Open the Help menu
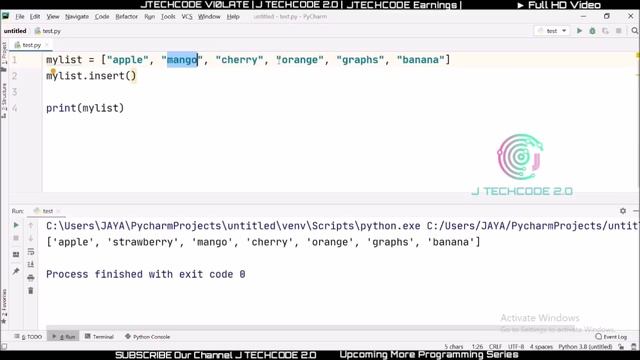Viewport: 640px width, 360px height. pyautogui.click(x=233, y=17)
